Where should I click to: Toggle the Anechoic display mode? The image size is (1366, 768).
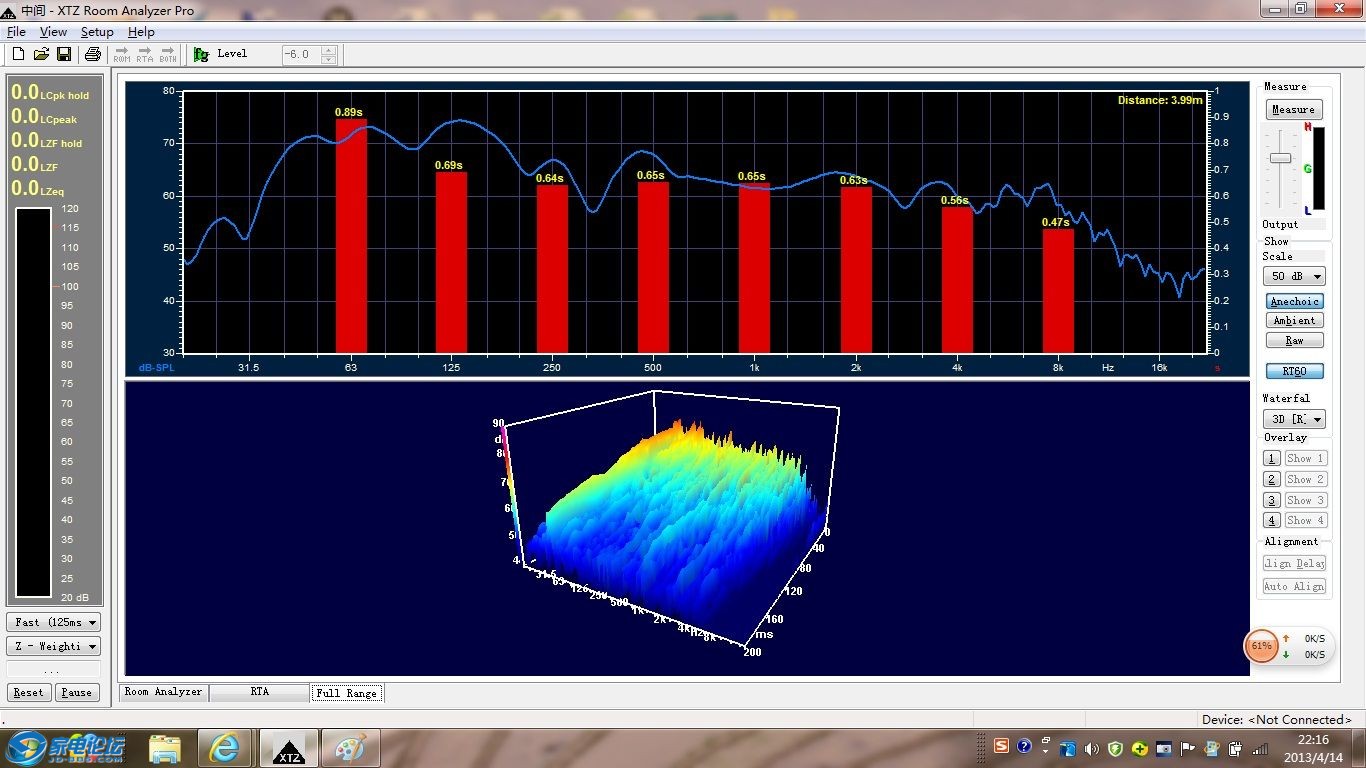click(1294, 301)
